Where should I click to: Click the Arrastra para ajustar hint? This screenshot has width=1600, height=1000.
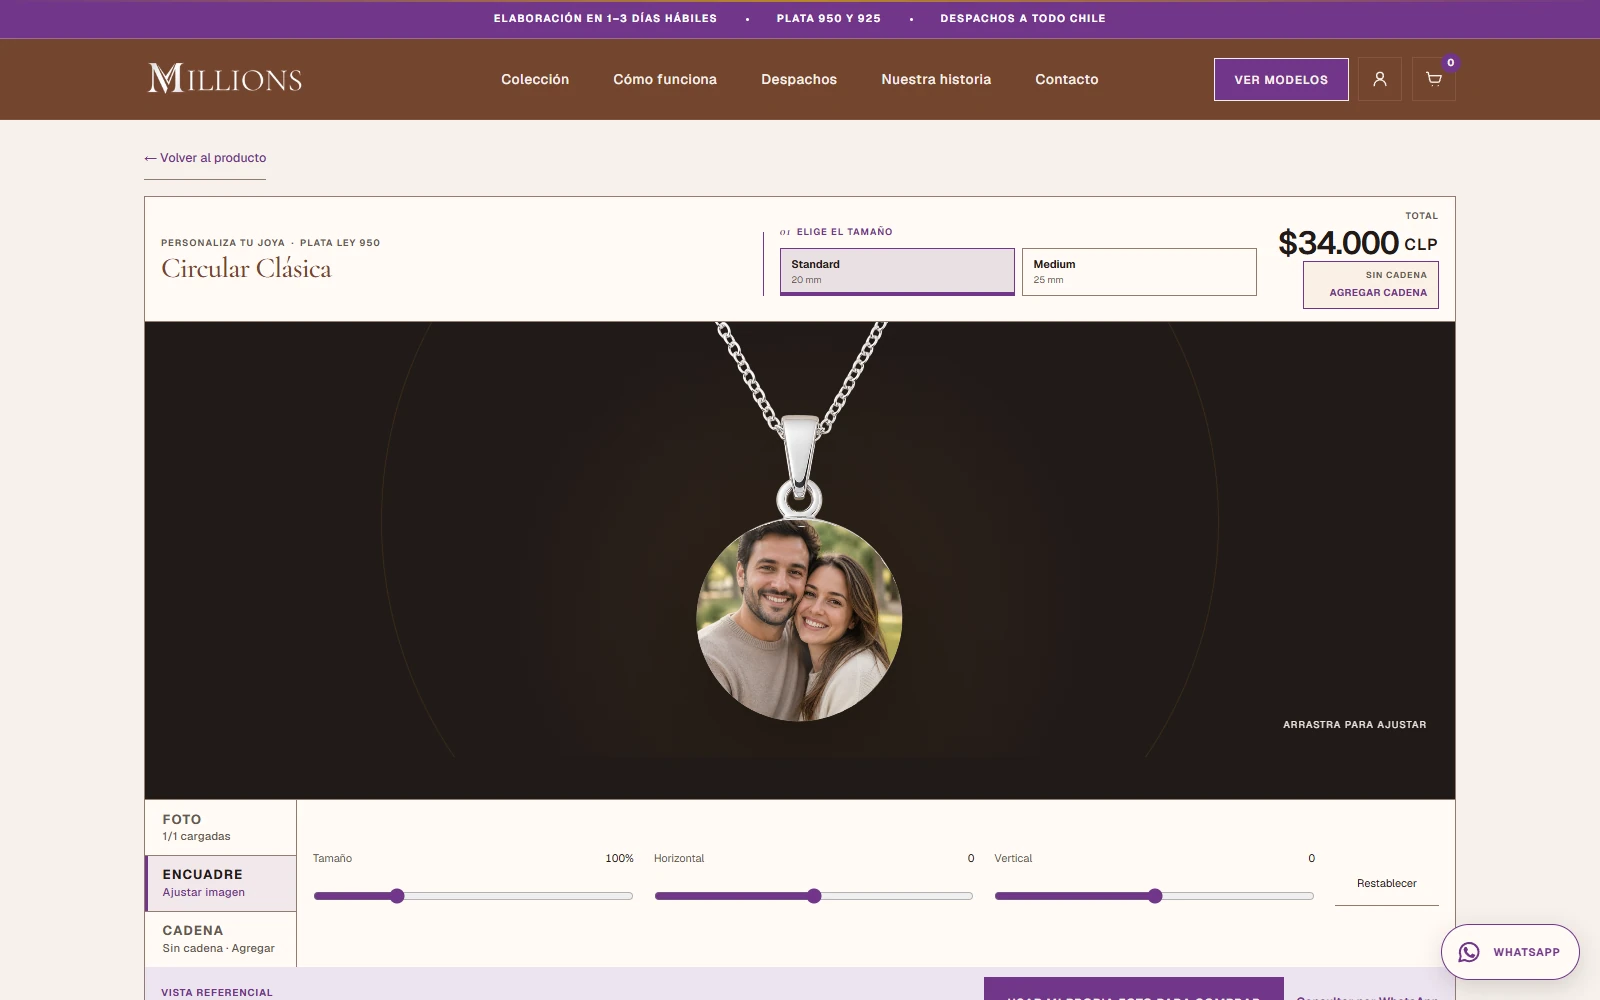pyautogui.click(x=1355, y=725)
